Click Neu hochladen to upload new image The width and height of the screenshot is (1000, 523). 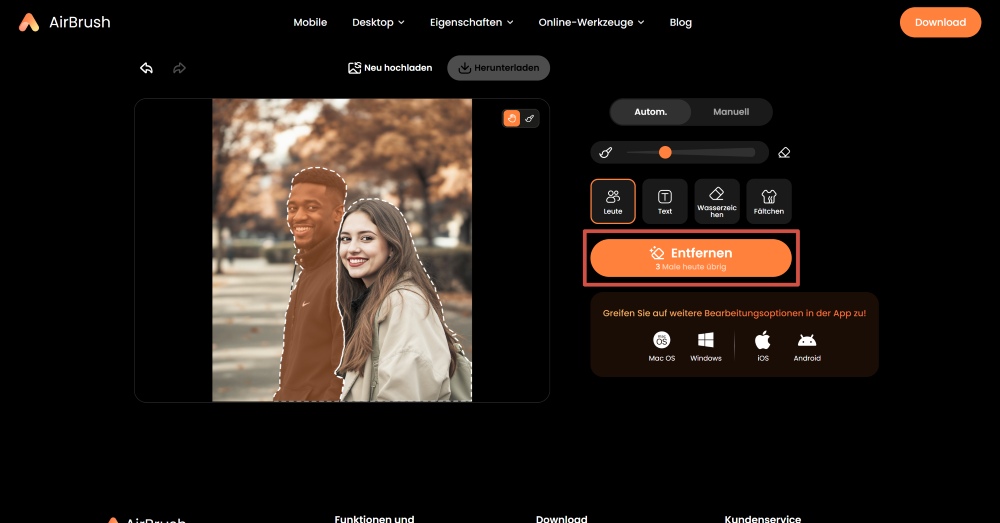point(390,68)
